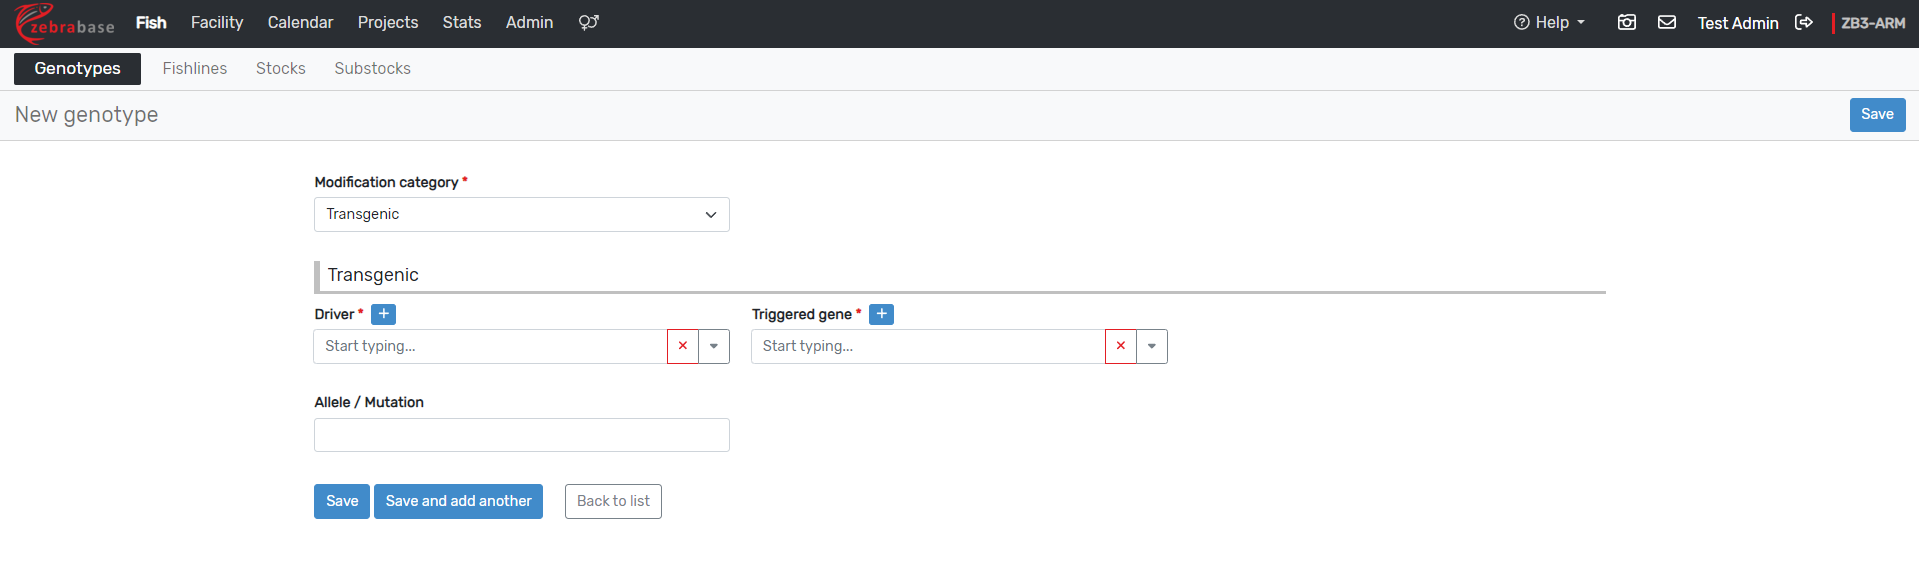This screenshot has height=574, width=1919.
Task: Expand the Help menu
Action: 1550,22
